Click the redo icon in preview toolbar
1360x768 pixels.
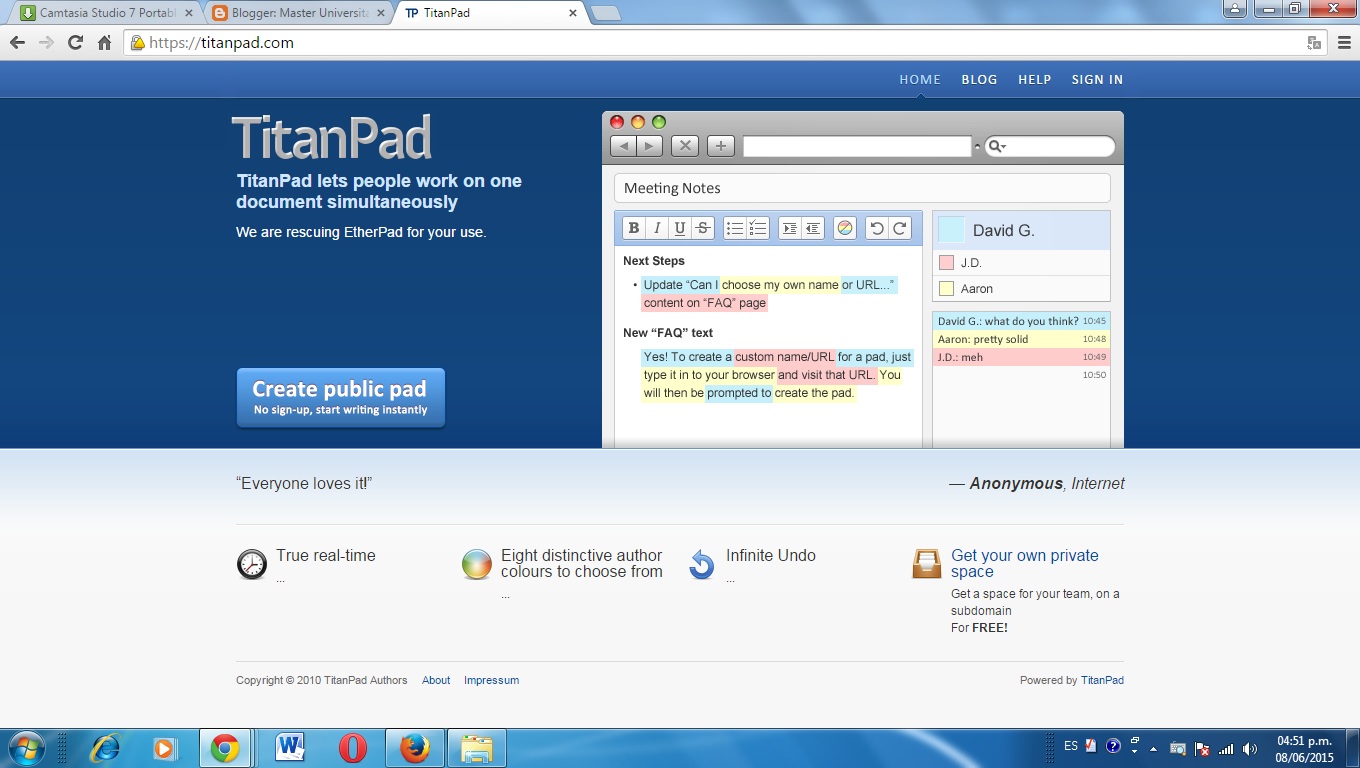coord(900,228)
